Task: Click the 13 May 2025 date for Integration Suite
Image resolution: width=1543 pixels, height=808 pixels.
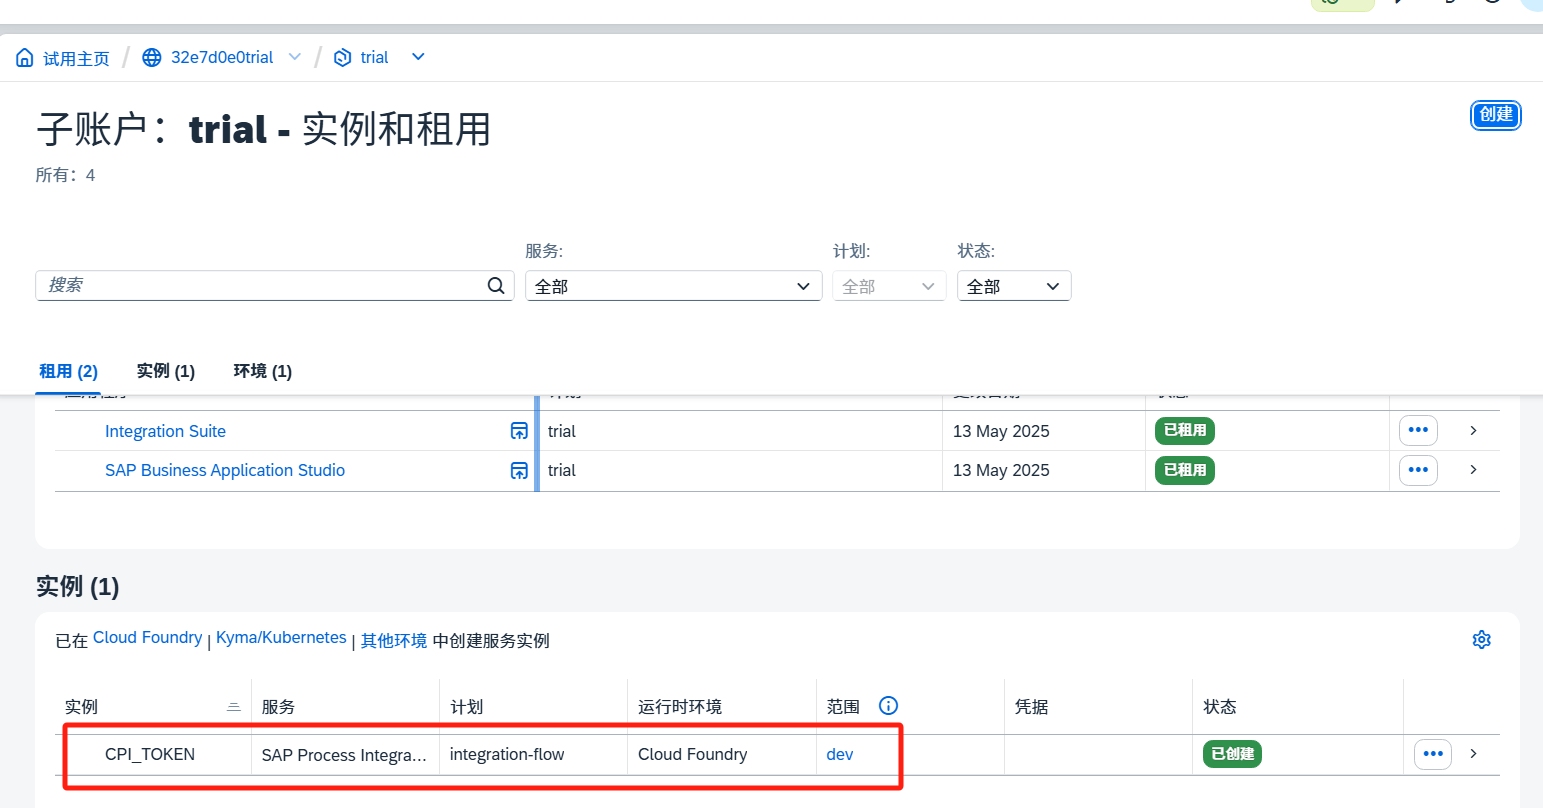Action: (x=1001, y=431)
